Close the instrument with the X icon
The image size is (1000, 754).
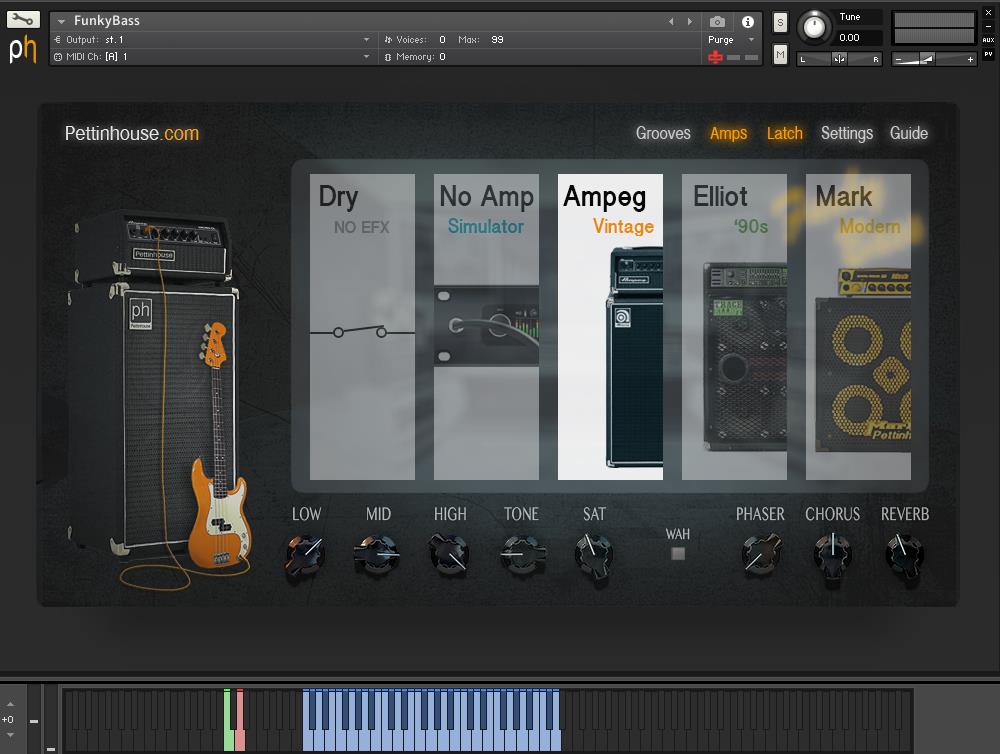[989, 13]
